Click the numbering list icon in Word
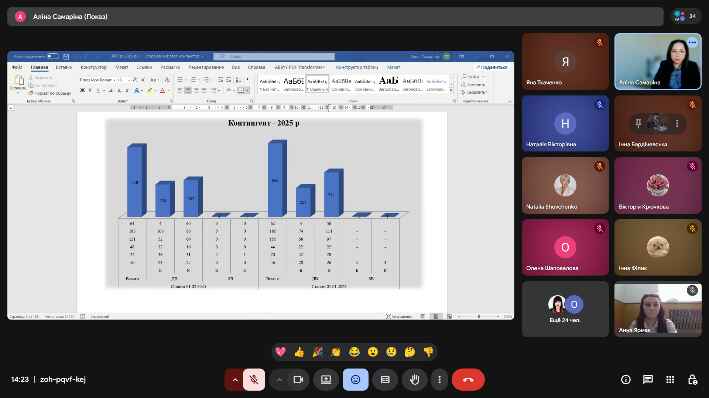 [x=194, y=80]
